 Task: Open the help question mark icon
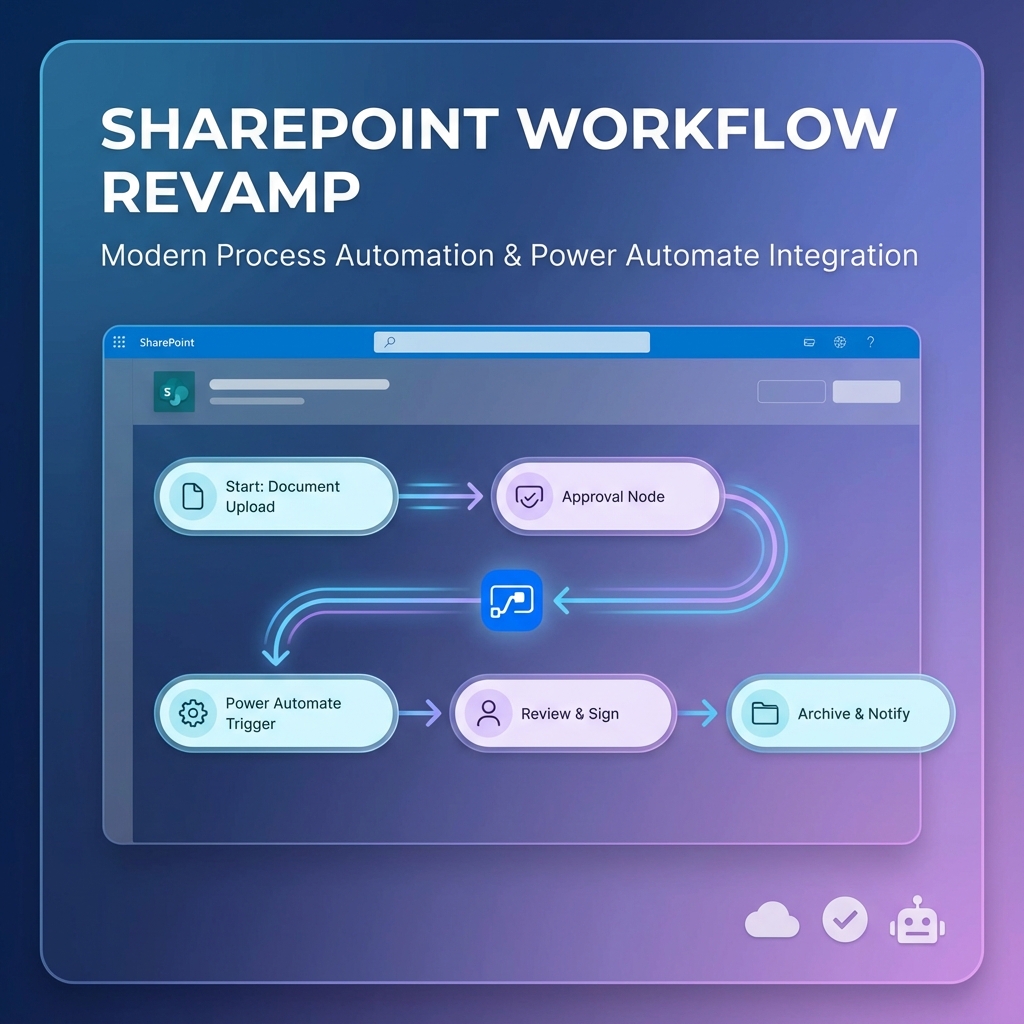870,342
